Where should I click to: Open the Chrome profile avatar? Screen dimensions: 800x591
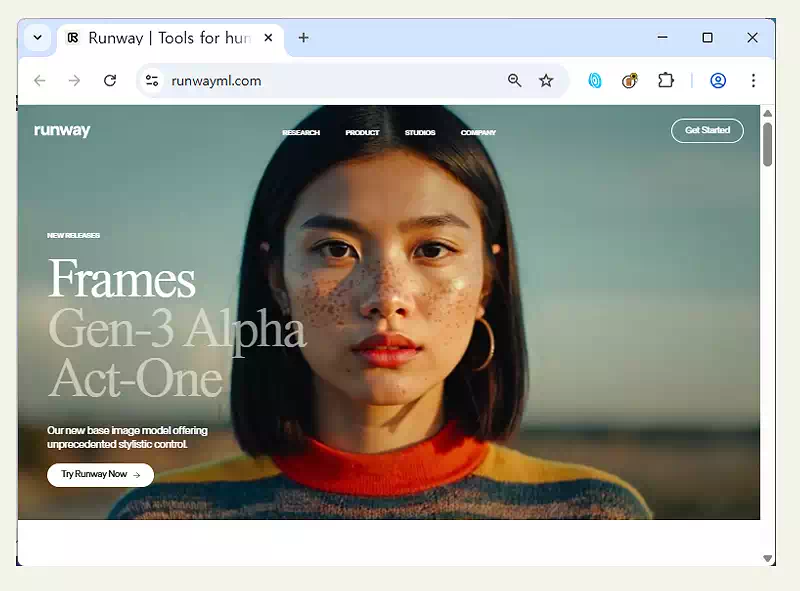click(718, 81)
